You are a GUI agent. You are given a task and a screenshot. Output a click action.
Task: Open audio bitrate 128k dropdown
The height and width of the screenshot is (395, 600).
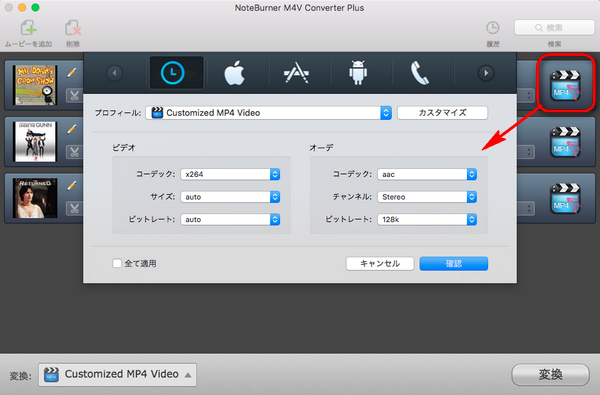(x=427, y=219)
